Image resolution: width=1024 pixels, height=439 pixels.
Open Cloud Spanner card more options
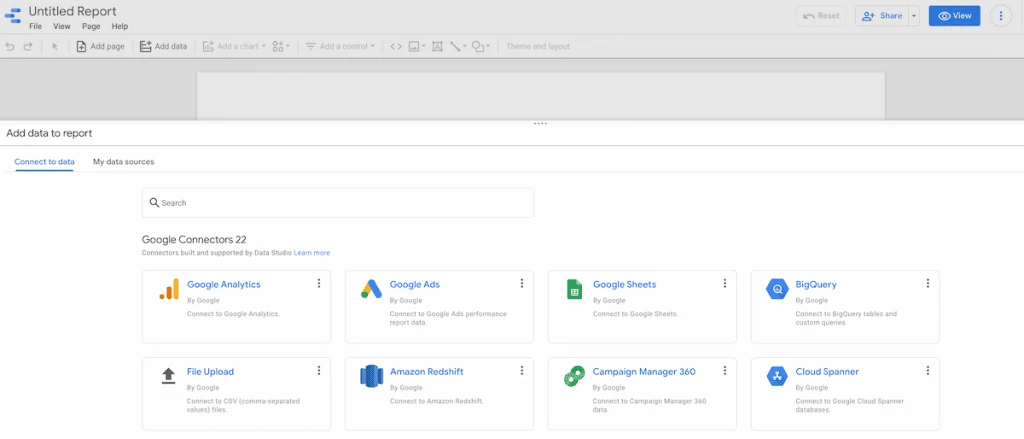(928, 370)
